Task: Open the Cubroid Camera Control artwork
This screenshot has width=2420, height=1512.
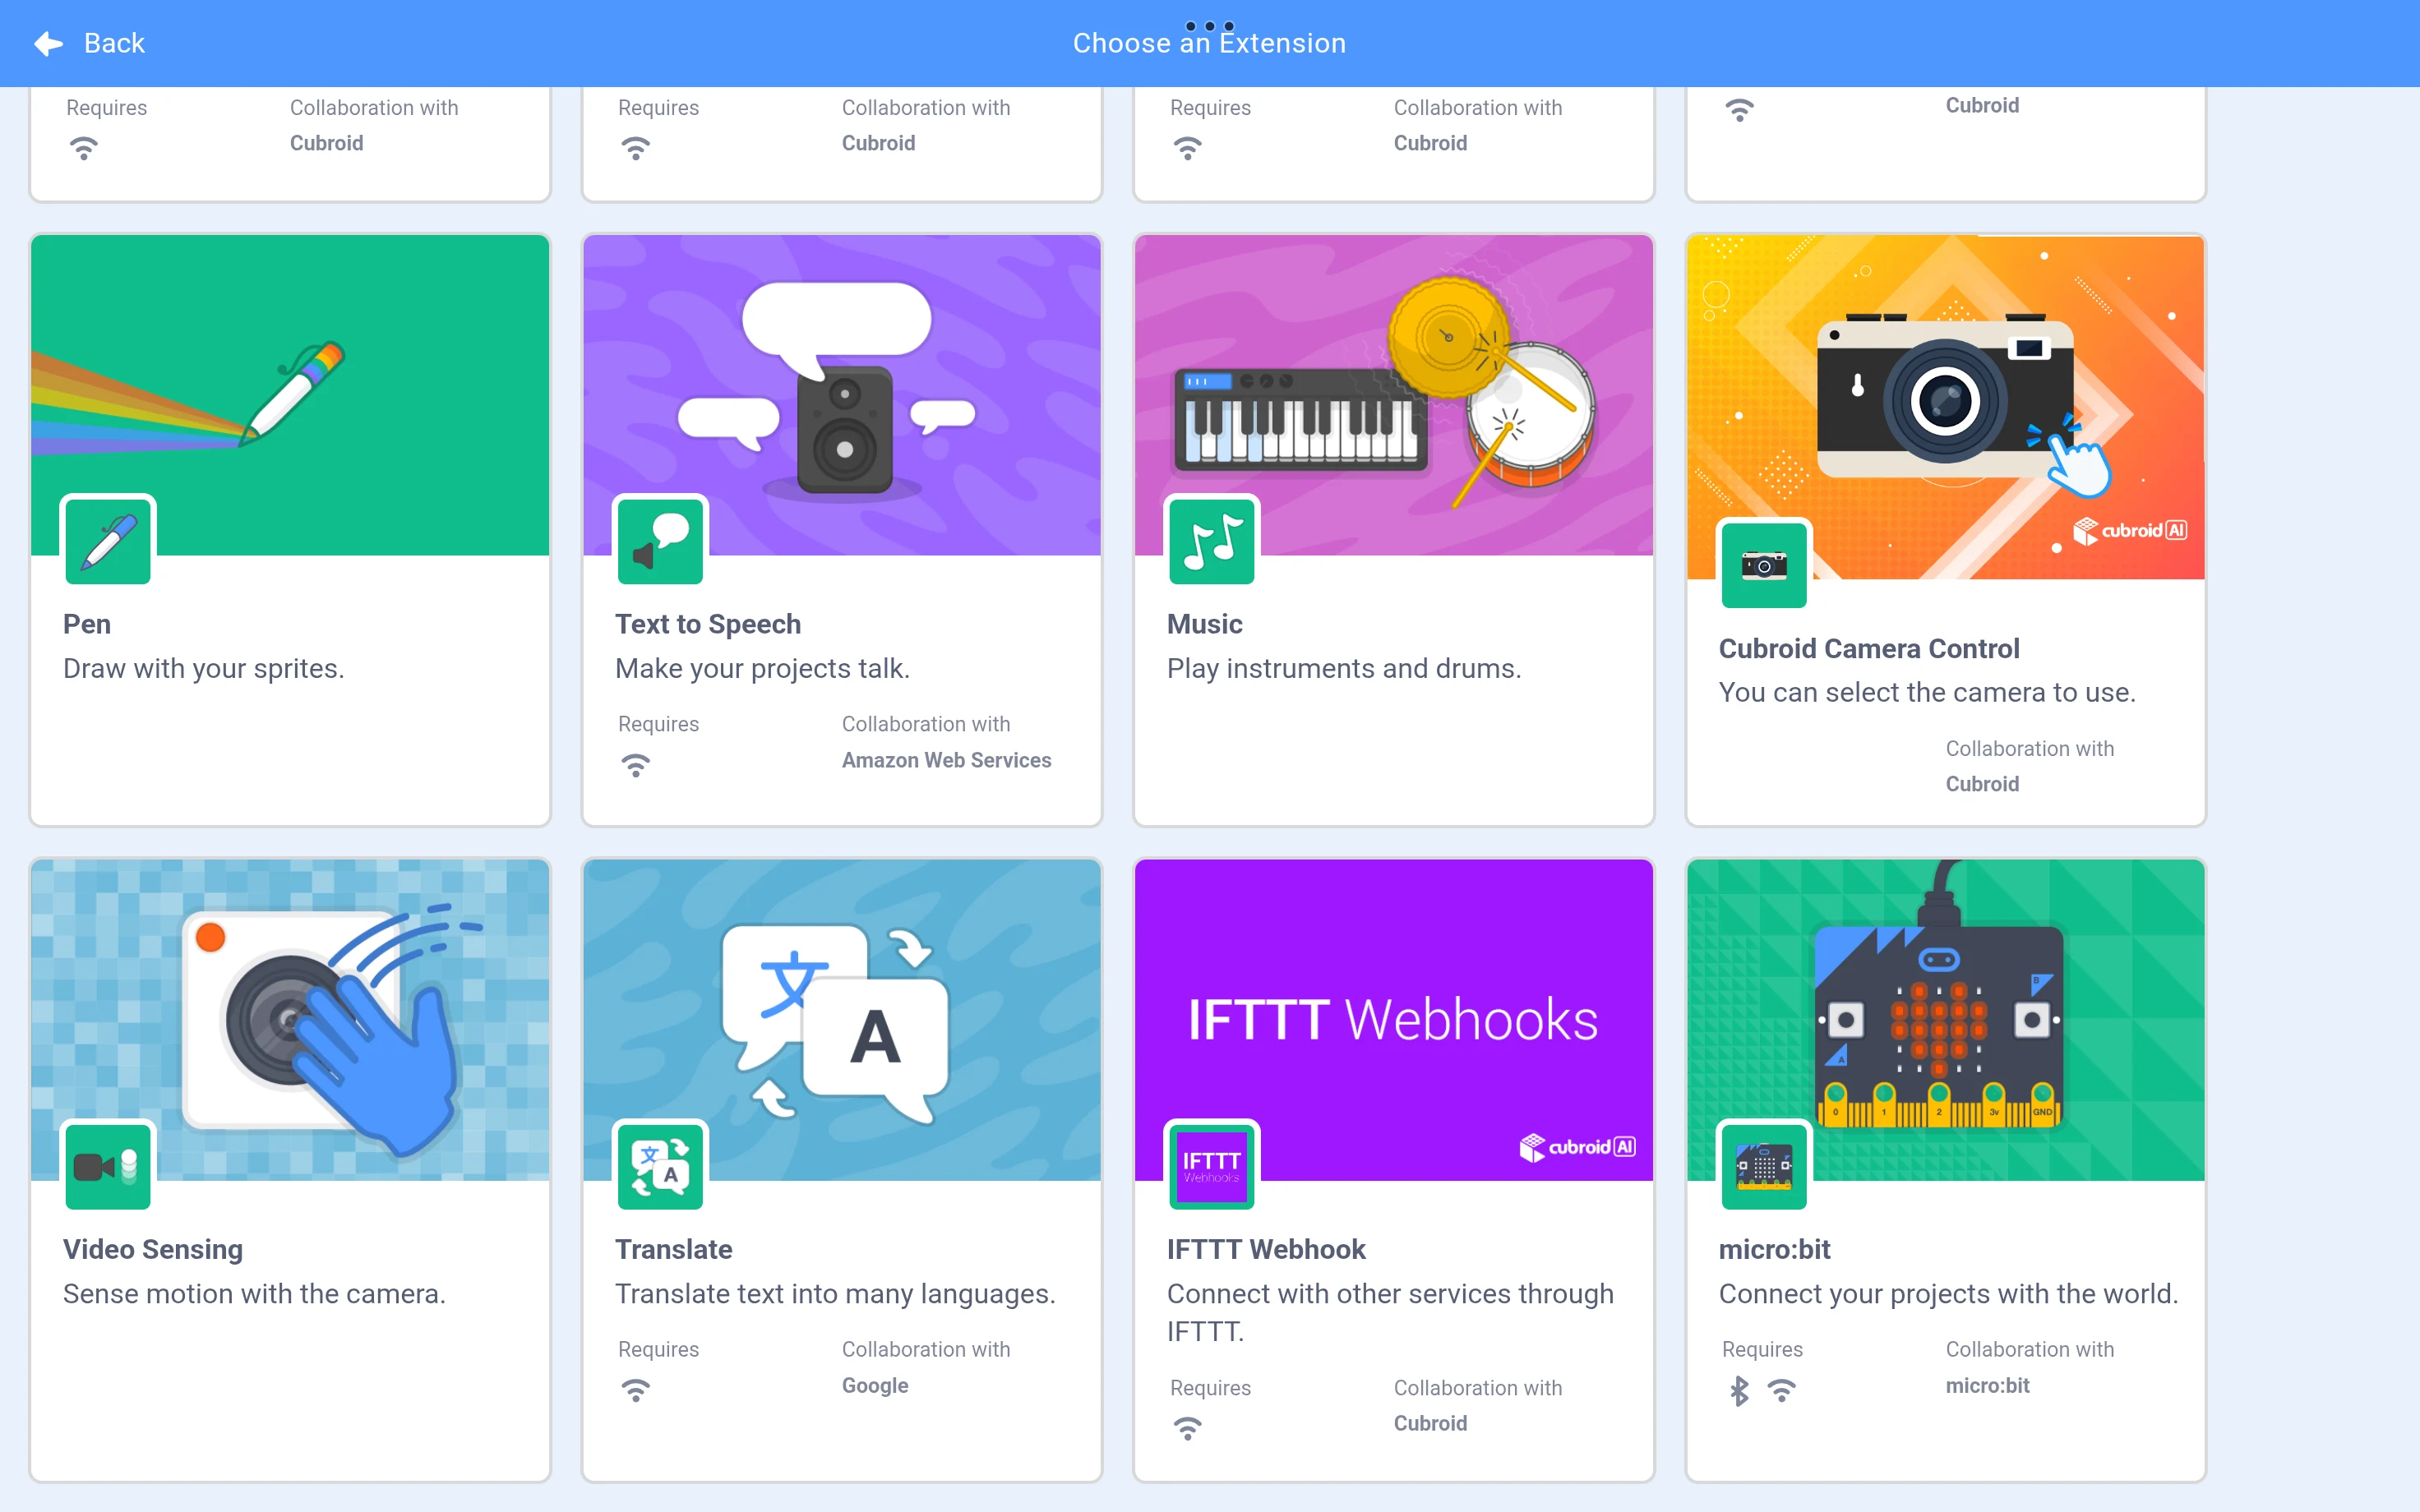Action: 1946,407
